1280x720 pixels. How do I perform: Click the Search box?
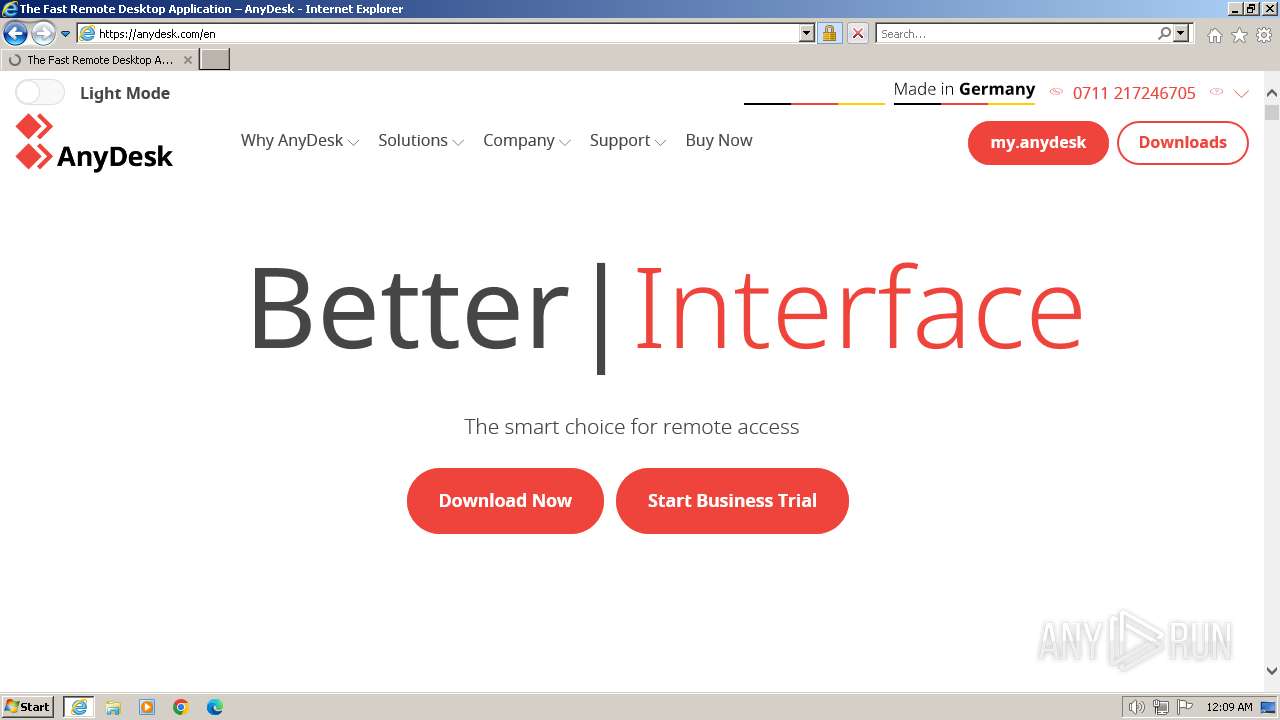[x=1016, y=34]
